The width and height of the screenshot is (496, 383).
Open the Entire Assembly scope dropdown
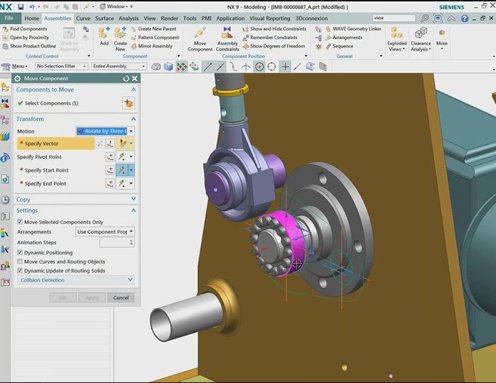(x=119, y=66)
